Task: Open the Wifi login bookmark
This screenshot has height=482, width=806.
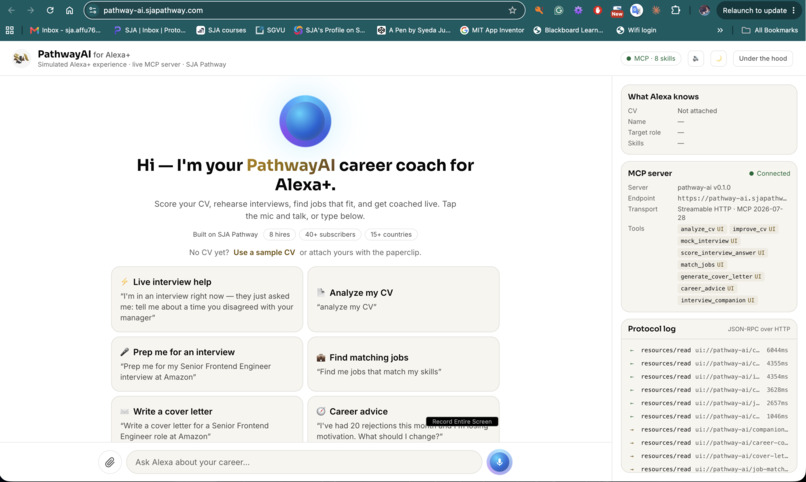Action: (x=636, y=30)
